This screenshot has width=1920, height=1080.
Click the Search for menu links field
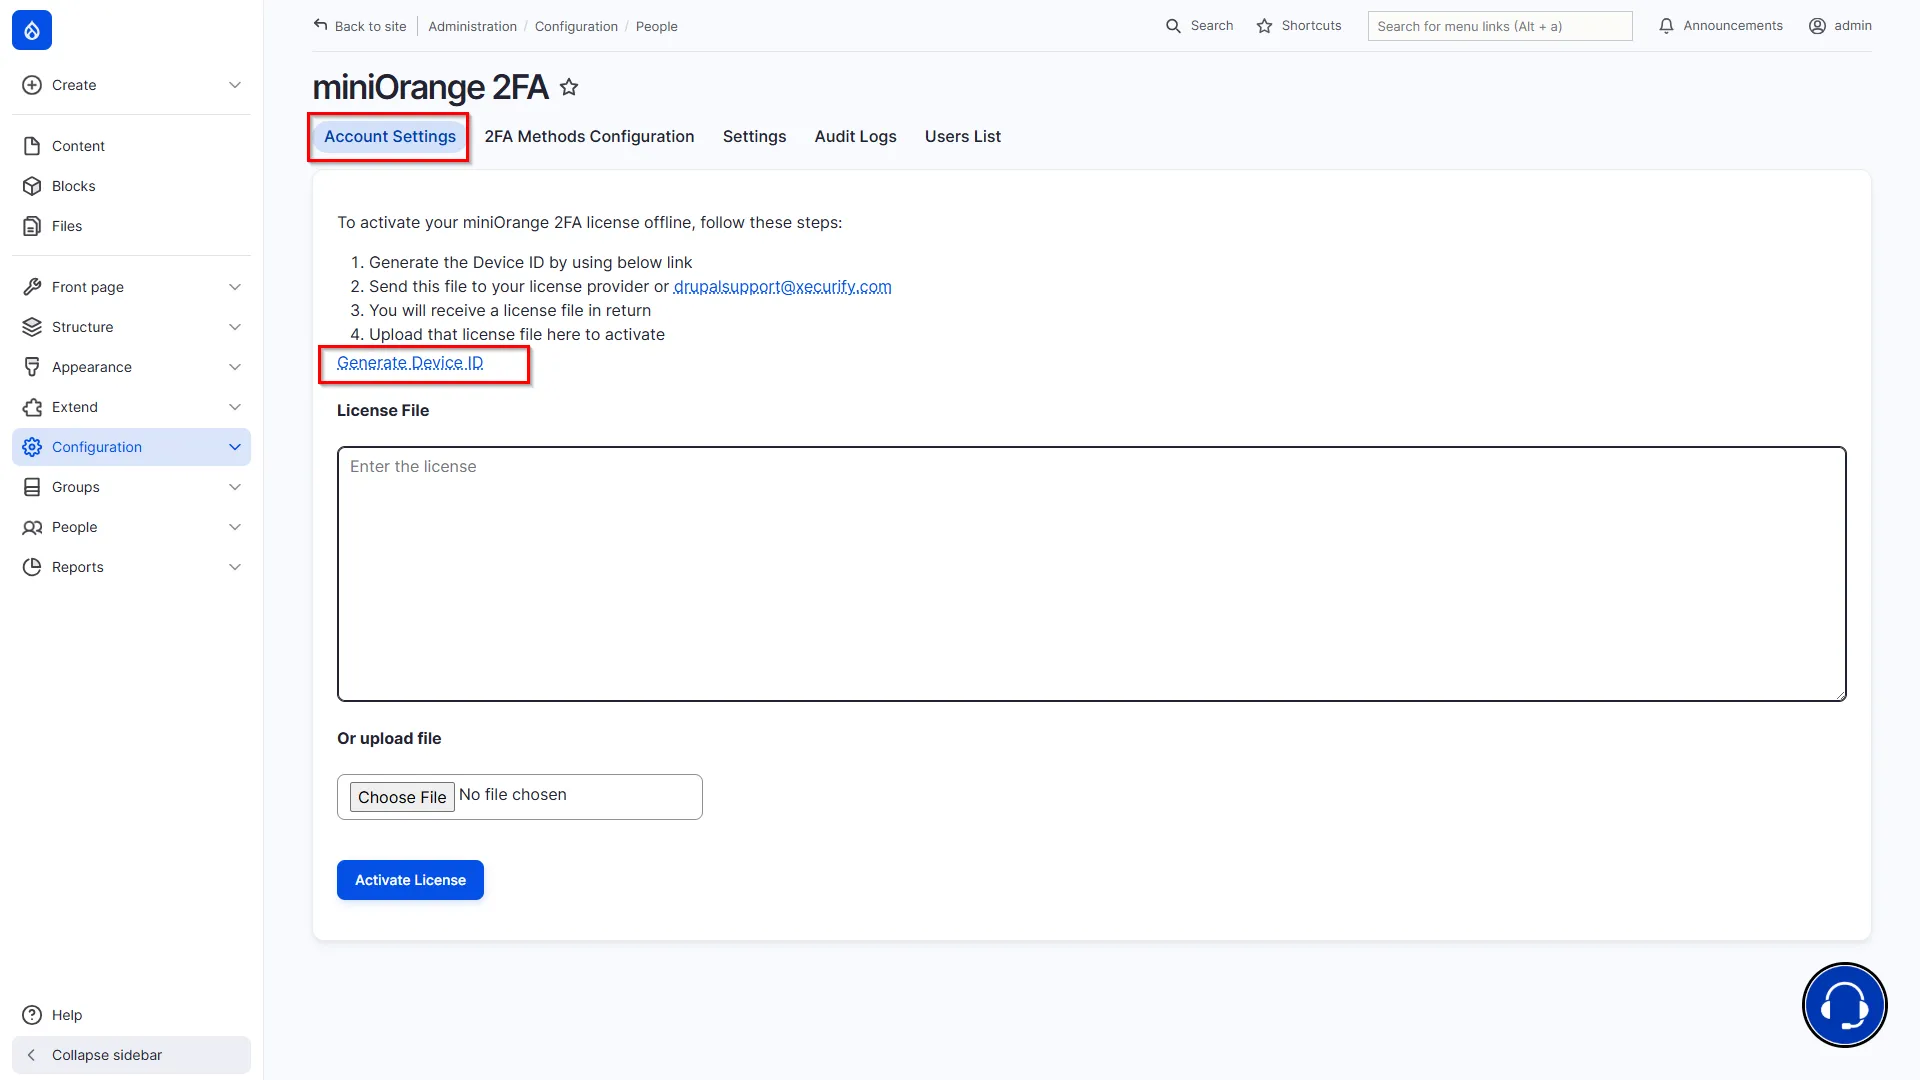point(1499,26)
